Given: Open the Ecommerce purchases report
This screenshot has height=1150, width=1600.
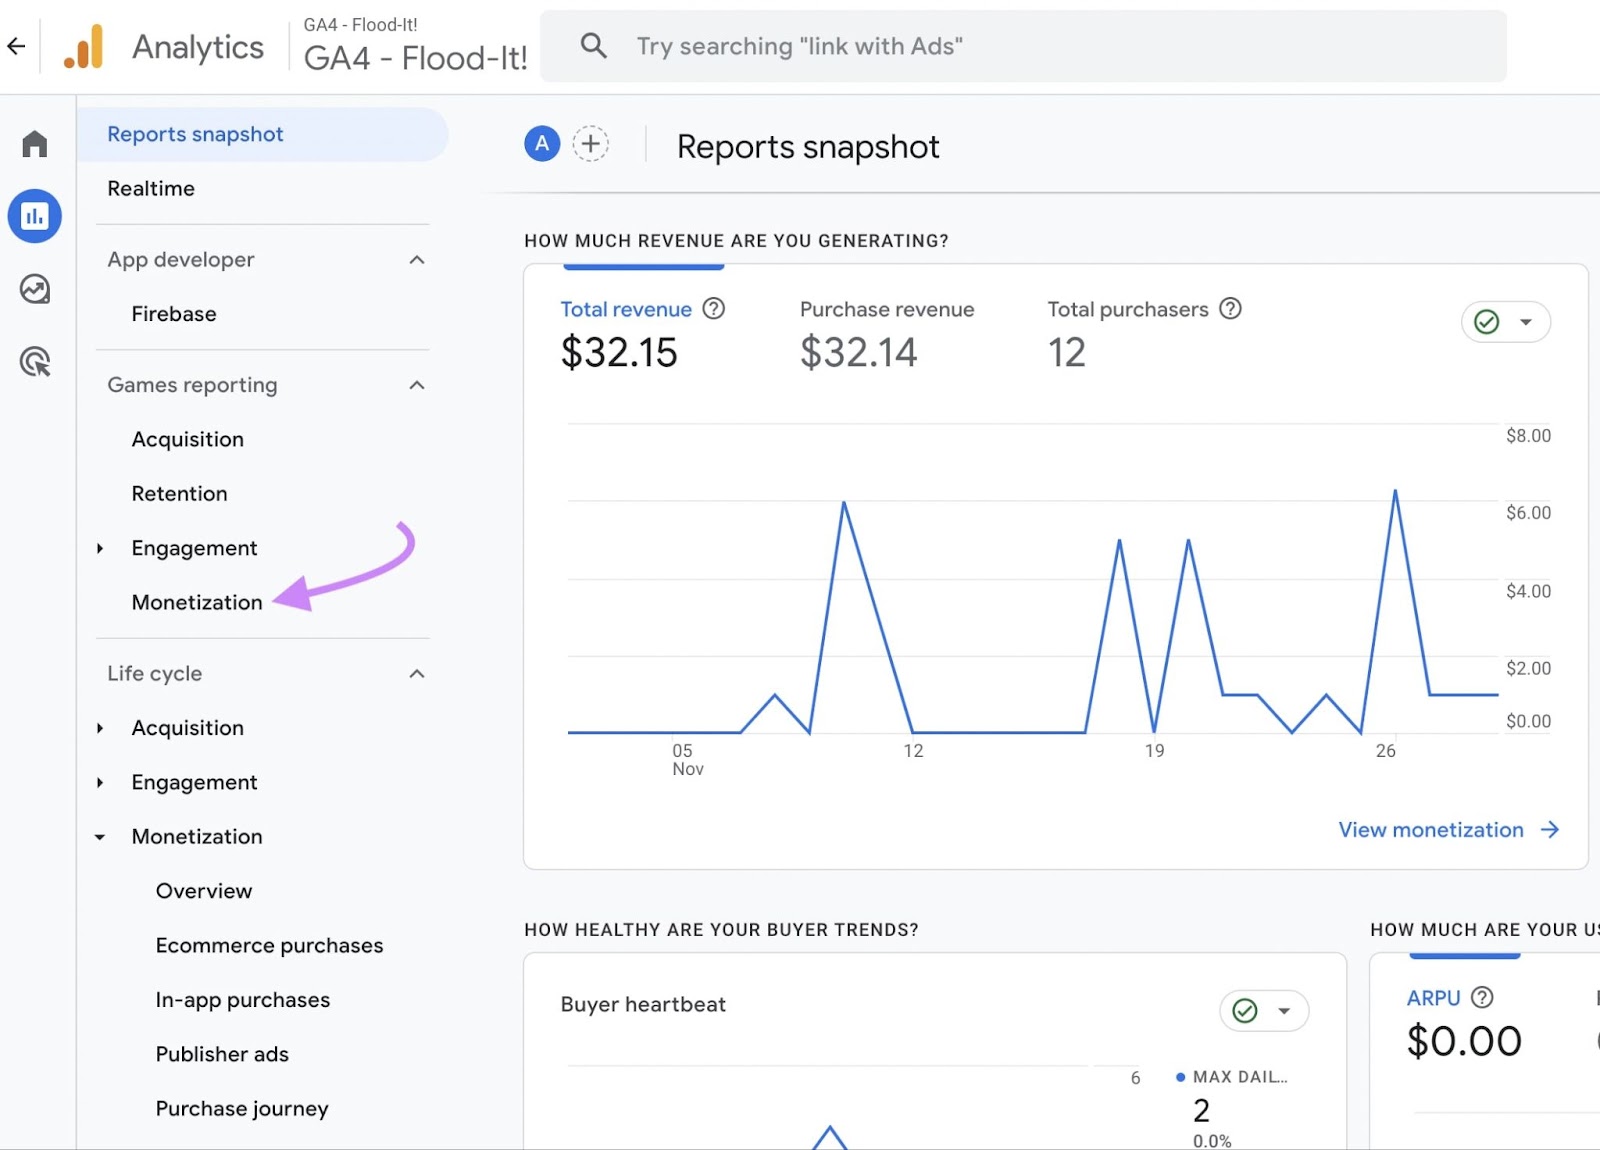Looking at the screenshot, I should [x=268, y=945].
